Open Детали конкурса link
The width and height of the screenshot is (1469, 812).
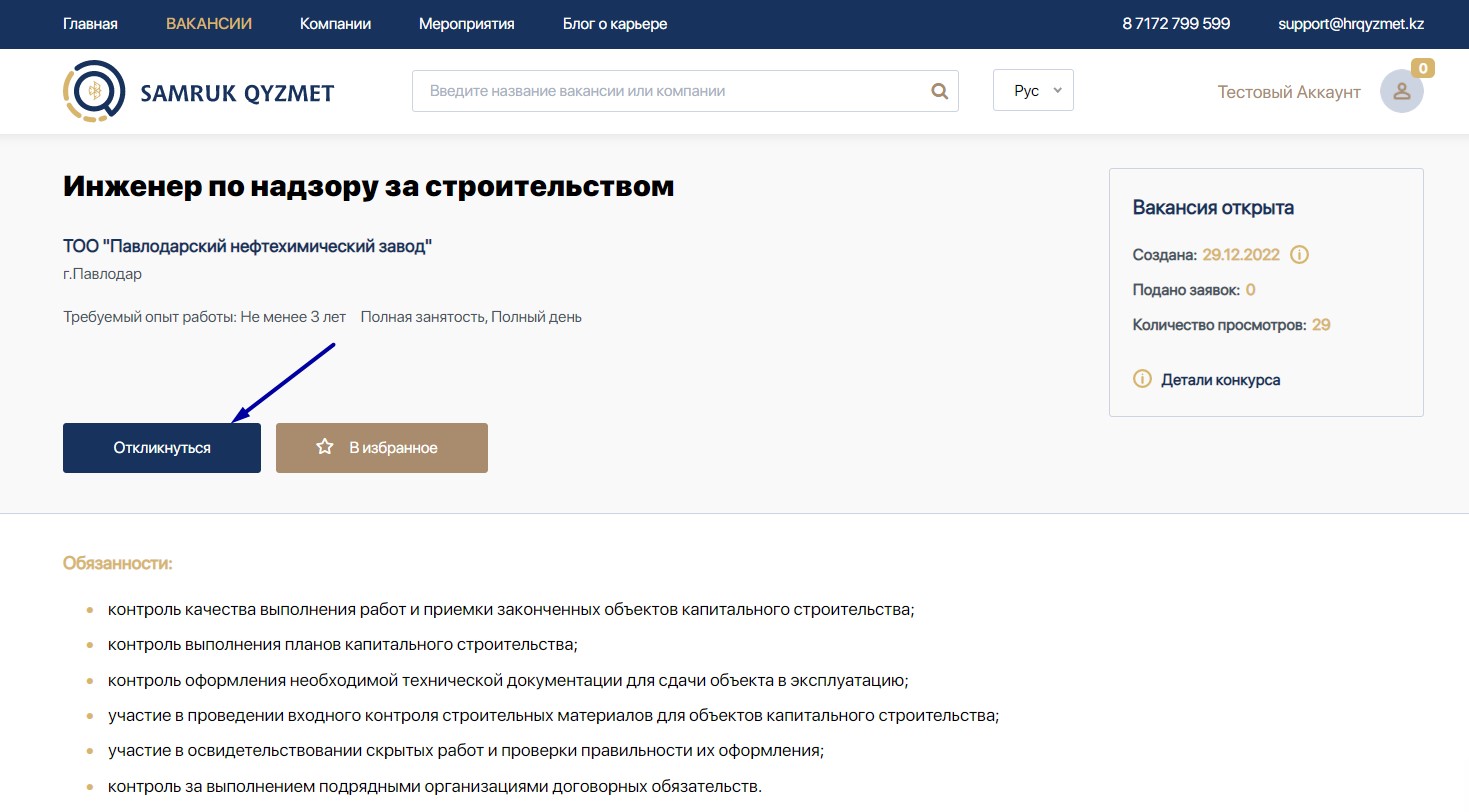pos(1220,380)
